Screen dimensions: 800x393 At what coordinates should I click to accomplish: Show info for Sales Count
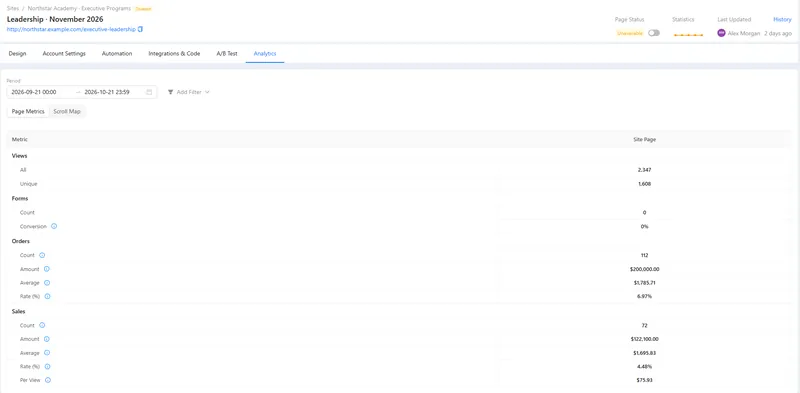point(42,325)
